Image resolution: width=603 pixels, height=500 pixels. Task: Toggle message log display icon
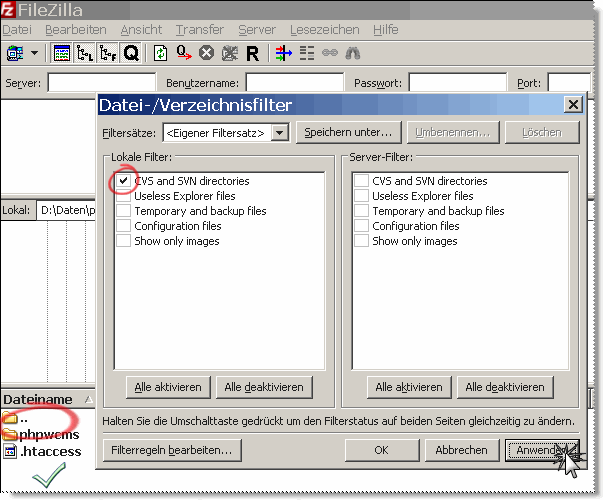tap(62, 53)
